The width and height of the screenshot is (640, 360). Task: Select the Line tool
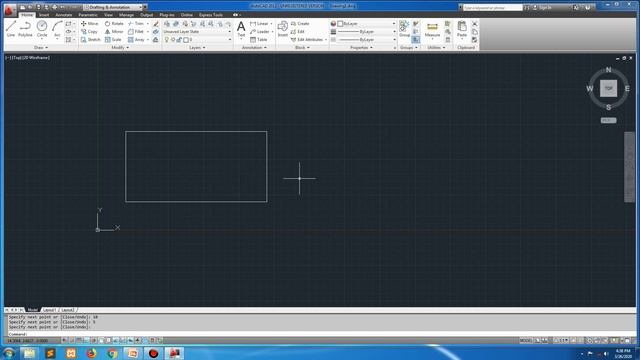(x=11, y=29)
